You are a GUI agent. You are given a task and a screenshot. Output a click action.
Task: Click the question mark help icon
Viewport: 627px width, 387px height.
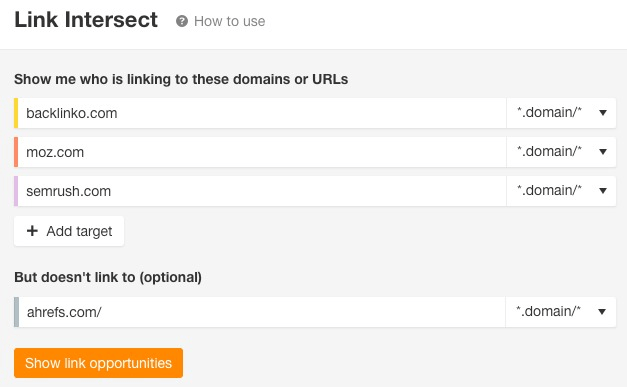182,21
